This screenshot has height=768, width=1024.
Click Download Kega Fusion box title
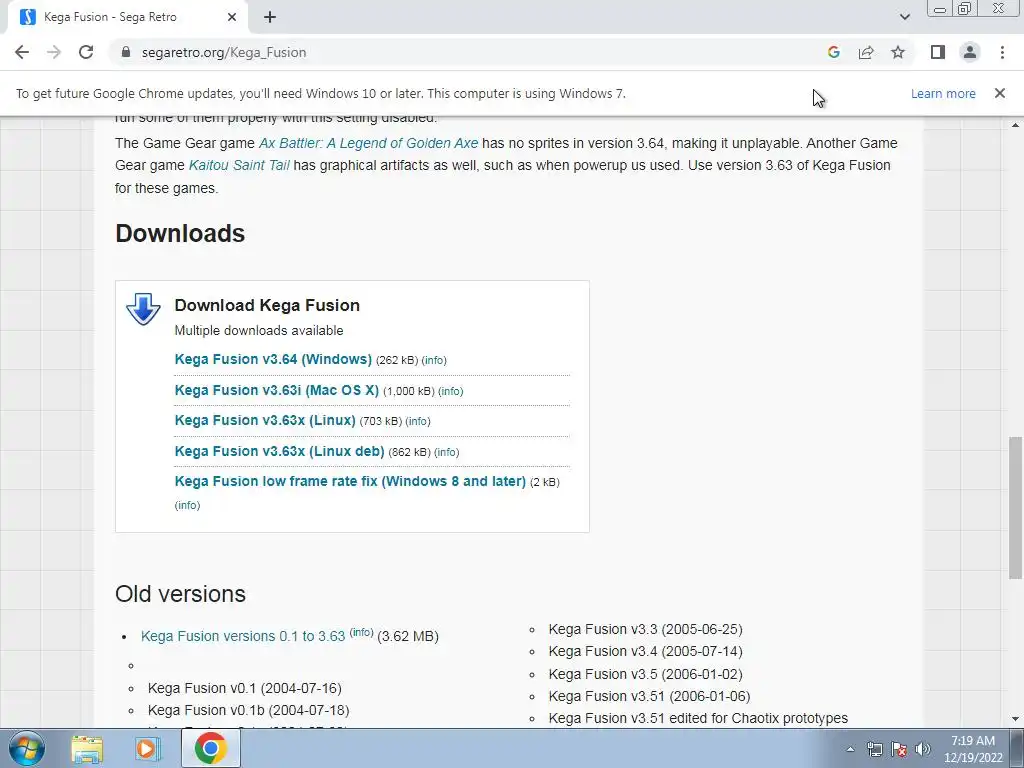click(267, 305)
